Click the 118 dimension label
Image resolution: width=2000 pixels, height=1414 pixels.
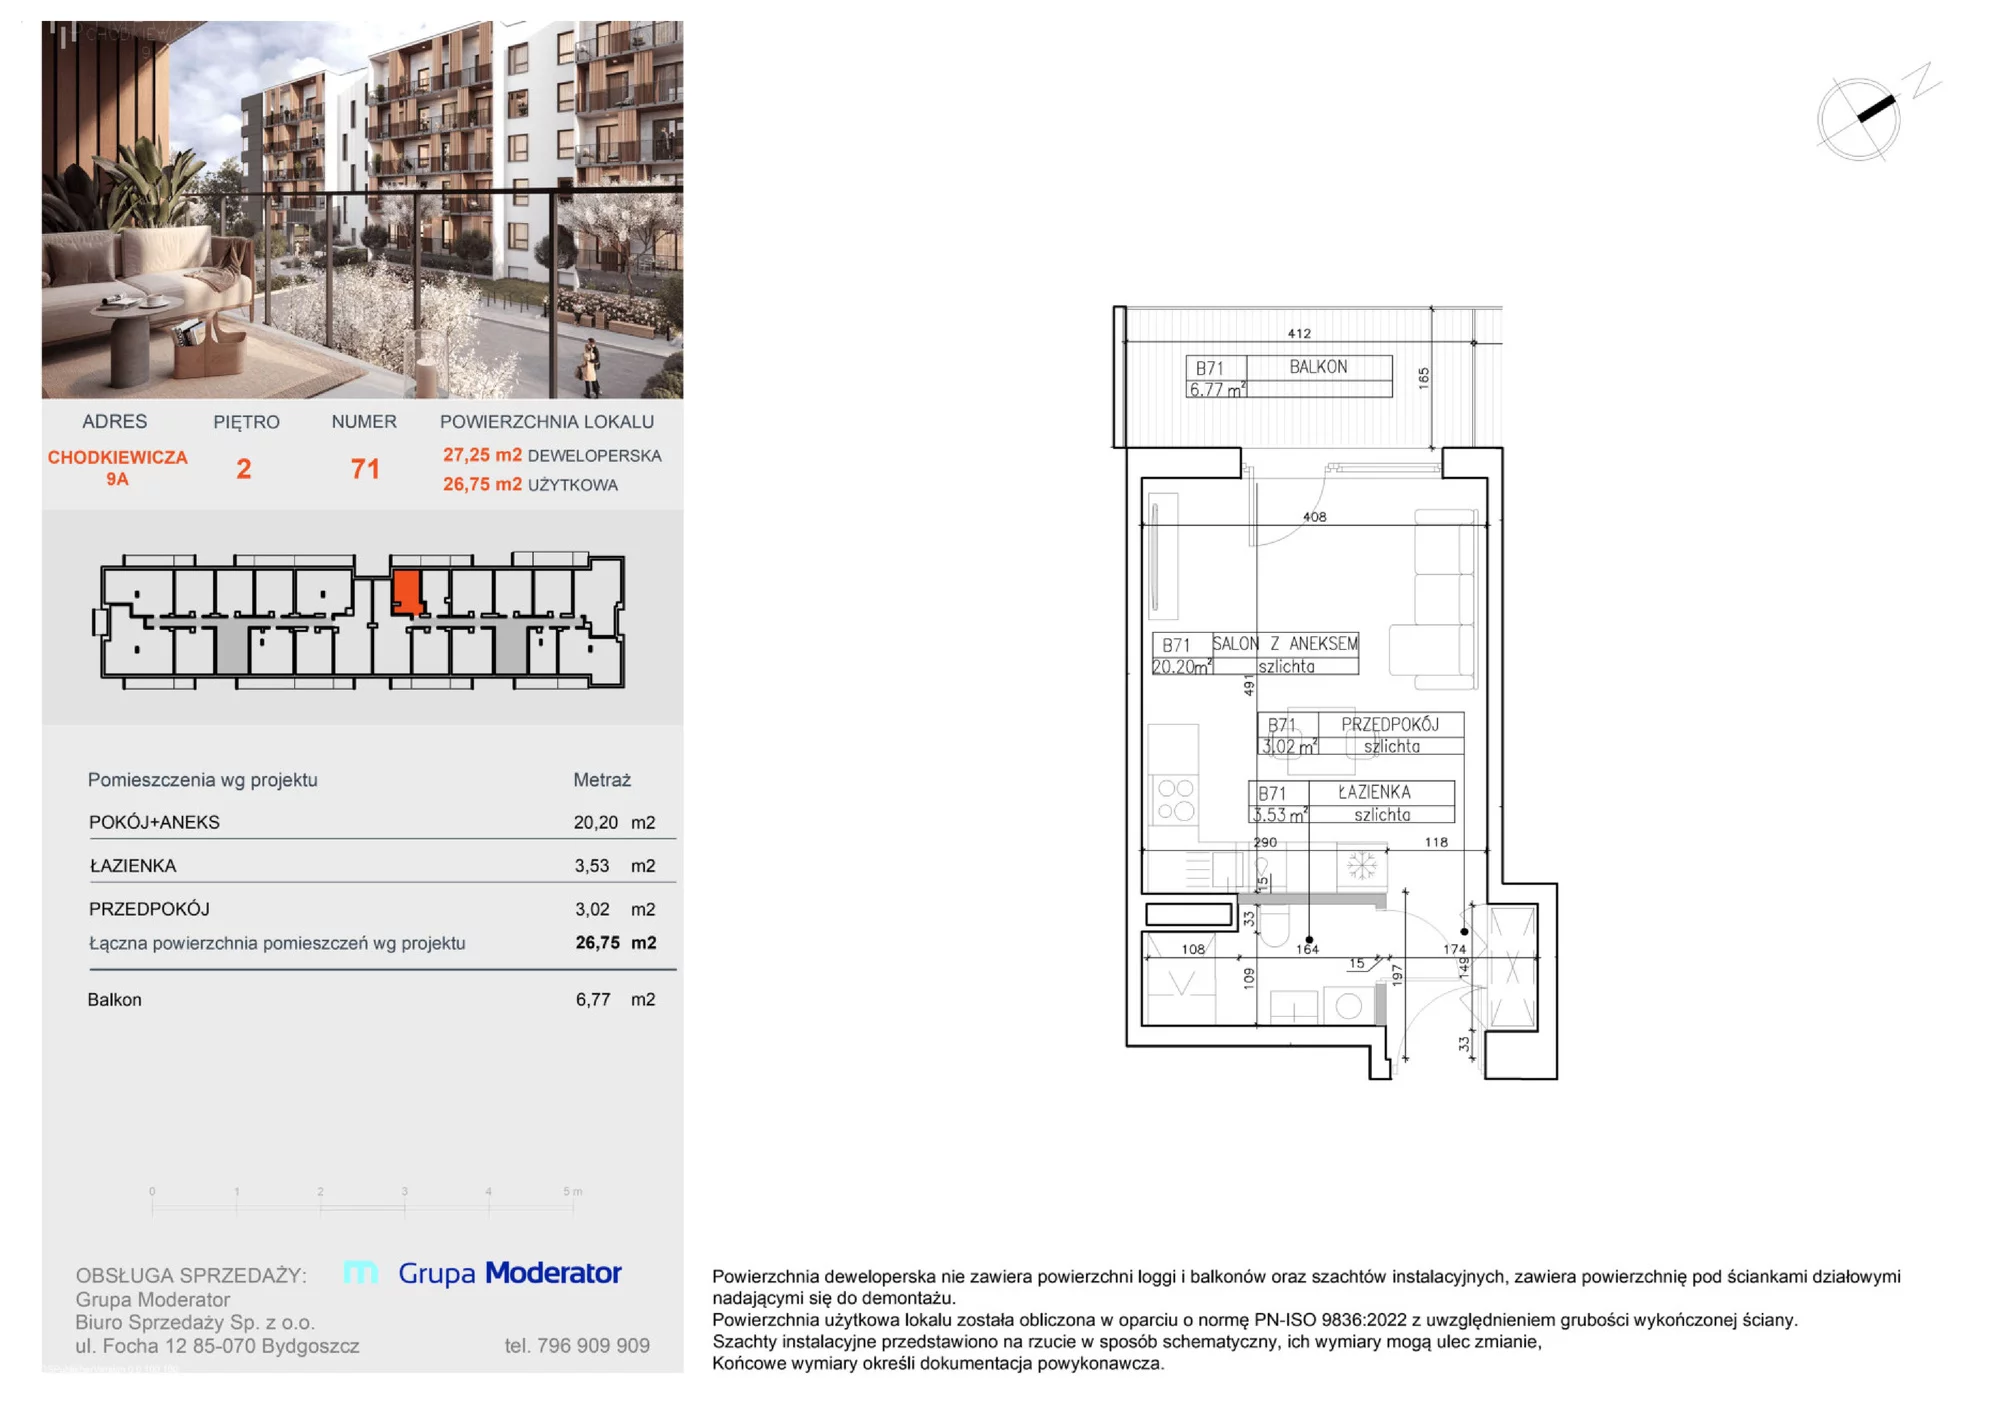point(1436,842)
